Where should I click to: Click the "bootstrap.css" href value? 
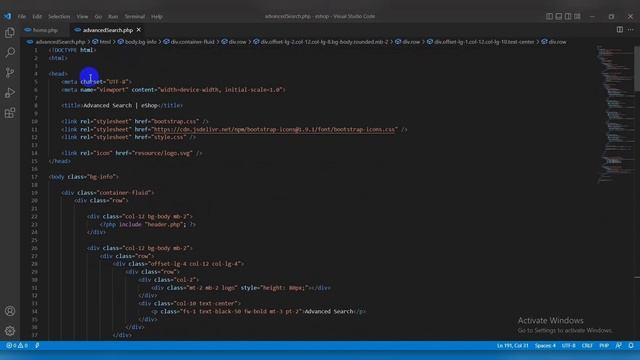point(176,121)
